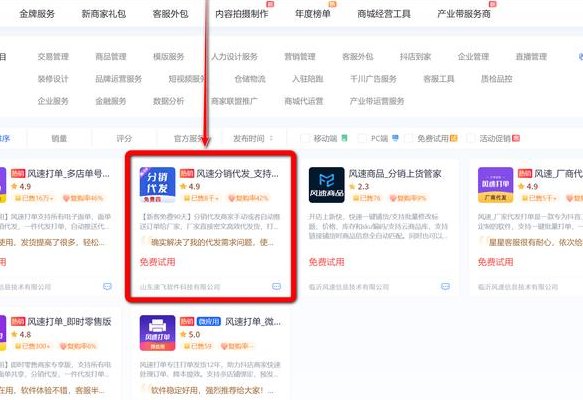Select 千川广告服务 category
583x400 pixels.
tap(373, 79)
